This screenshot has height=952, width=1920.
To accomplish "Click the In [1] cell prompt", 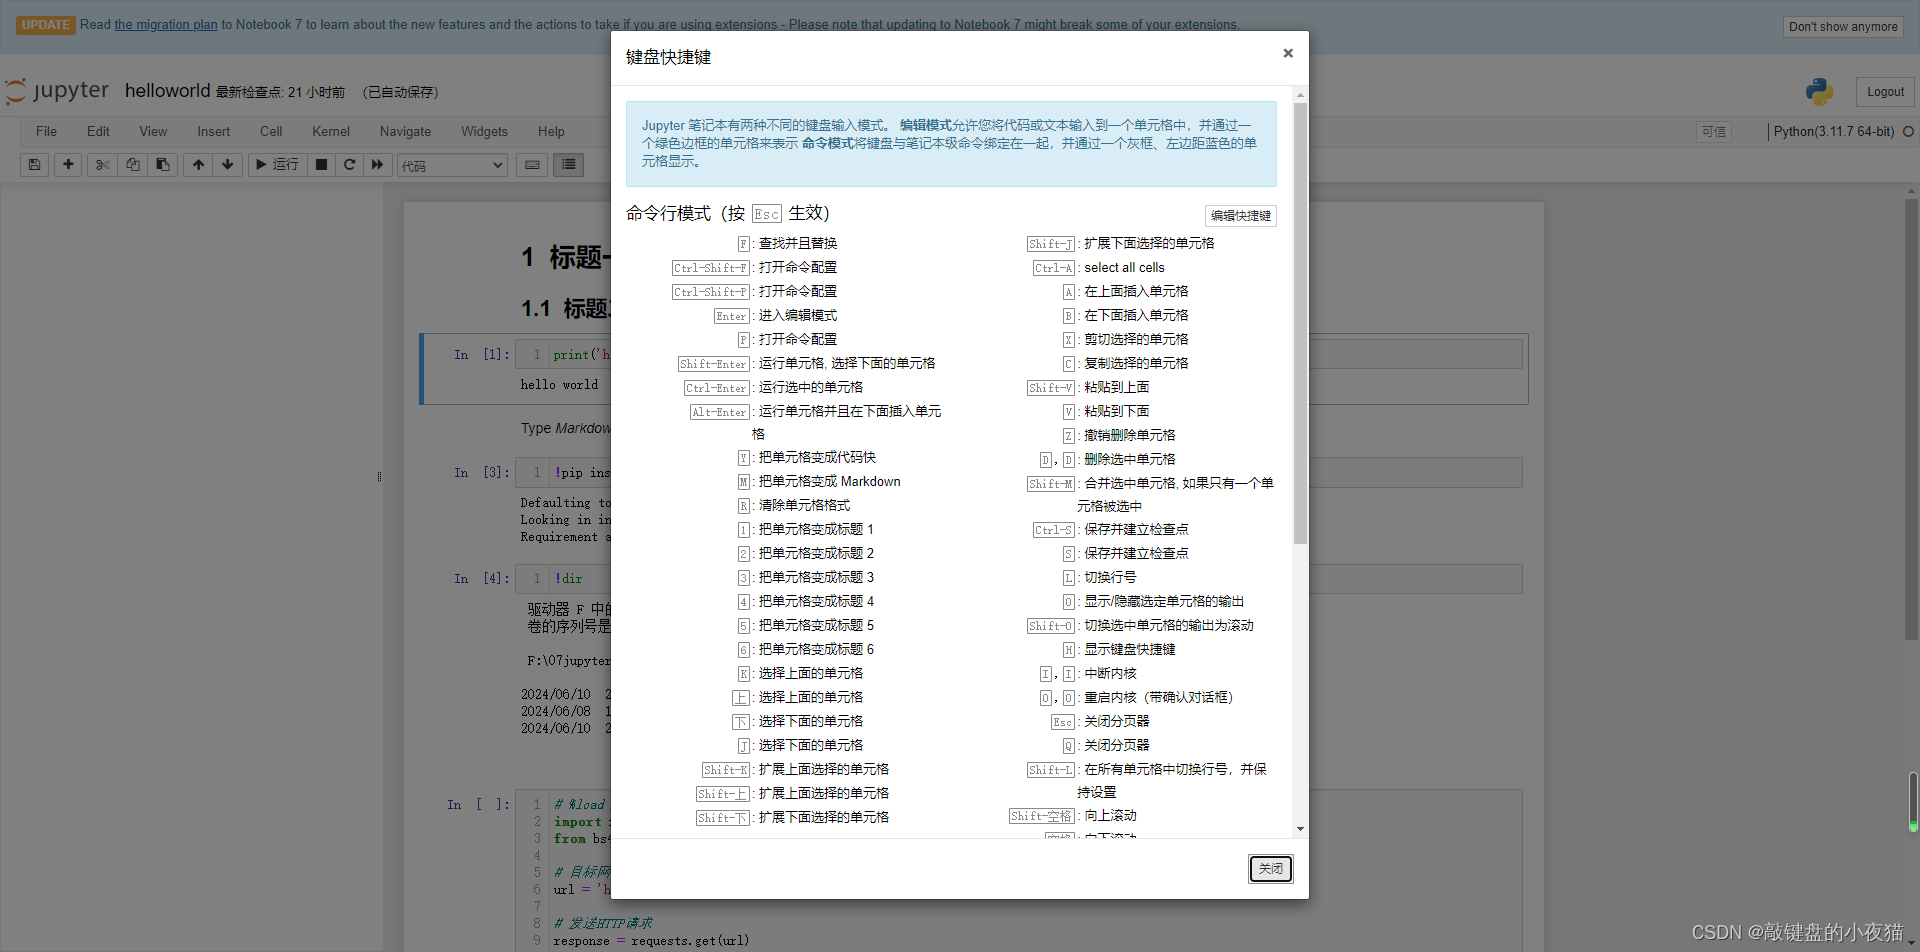I will tap(482, 355).
